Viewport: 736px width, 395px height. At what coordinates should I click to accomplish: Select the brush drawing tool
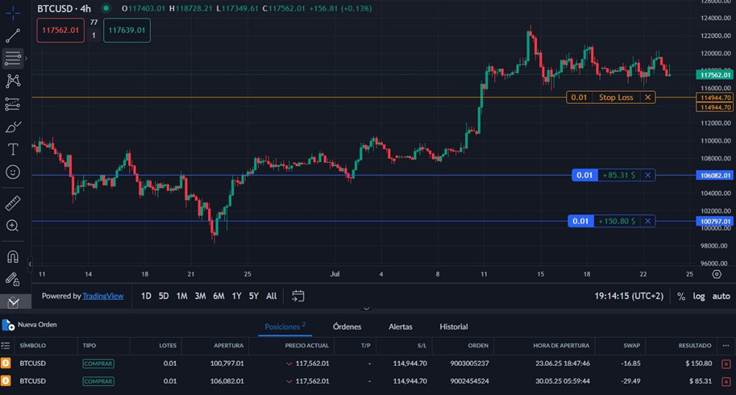point(13,127)
